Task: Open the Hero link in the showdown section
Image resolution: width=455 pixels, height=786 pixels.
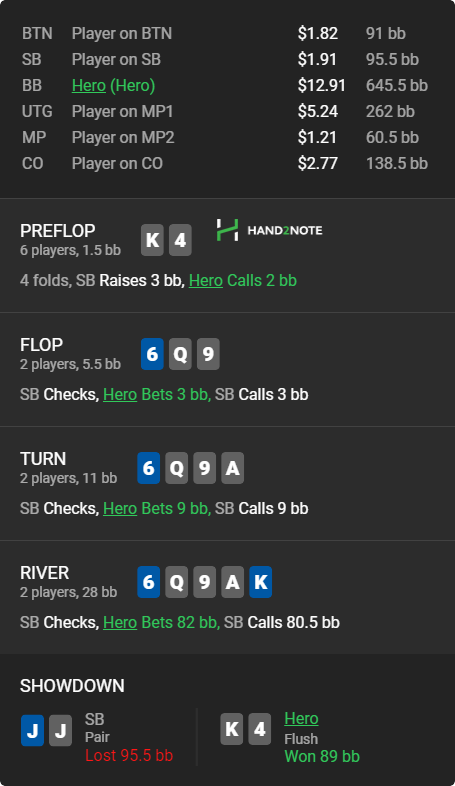Action: tap(301, 718)
